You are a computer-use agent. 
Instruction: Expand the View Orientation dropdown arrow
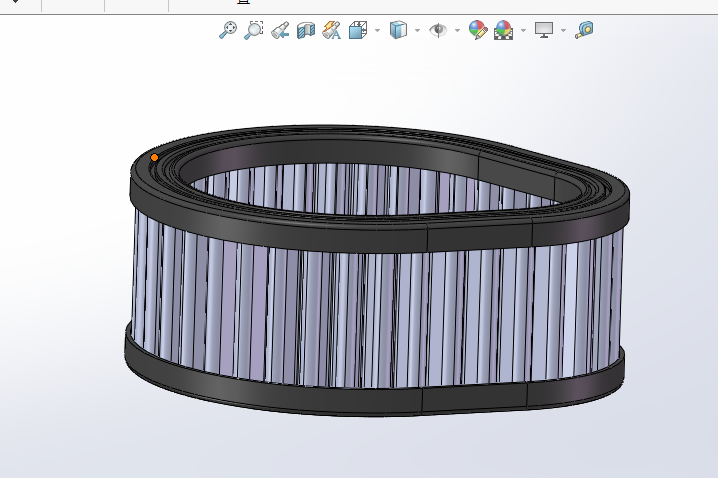pos(377,30)
